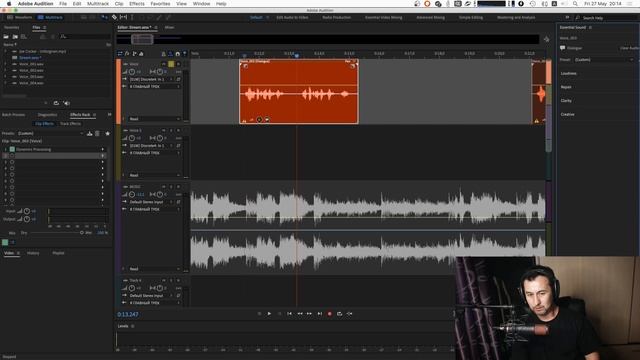
Task: Click the red Record button in transport
Action: [x=329, y=314]
